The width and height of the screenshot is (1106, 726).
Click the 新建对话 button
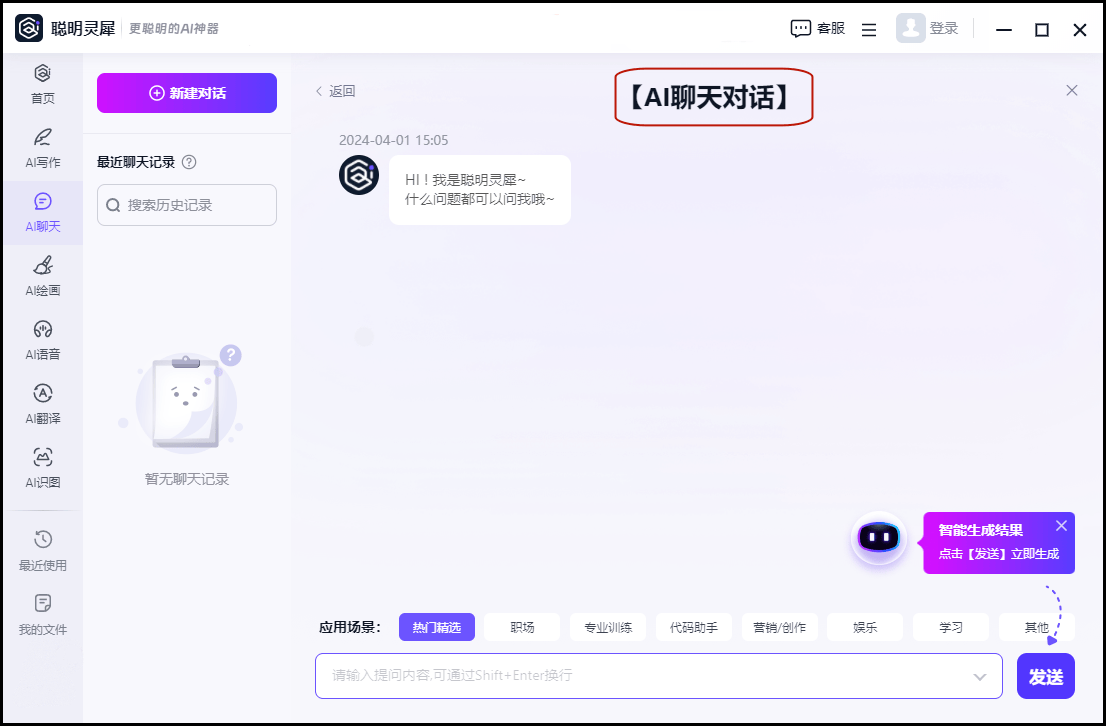[187, 93]
